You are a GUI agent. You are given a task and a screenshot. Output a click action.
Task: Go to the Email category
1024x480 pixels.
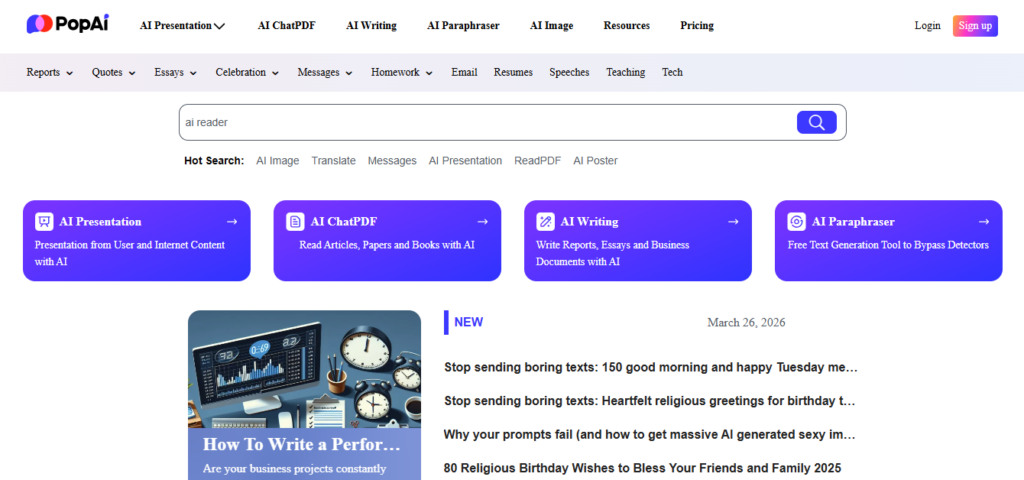(464, 72)
